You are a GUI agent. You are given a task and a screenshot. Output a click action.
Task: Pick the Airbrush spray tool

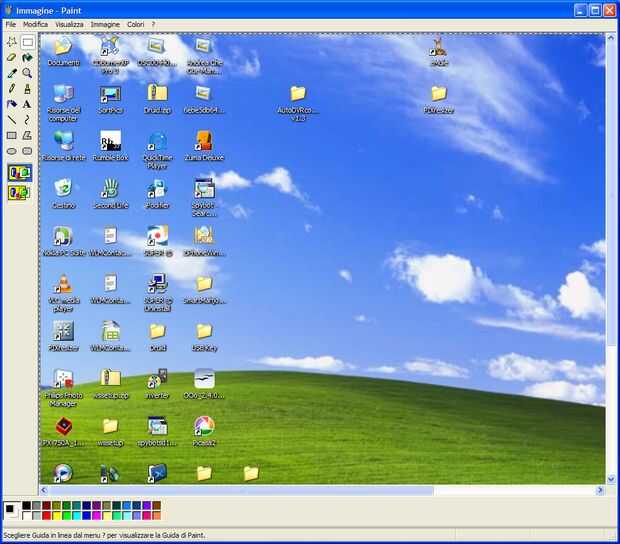[x=11, y=104]
